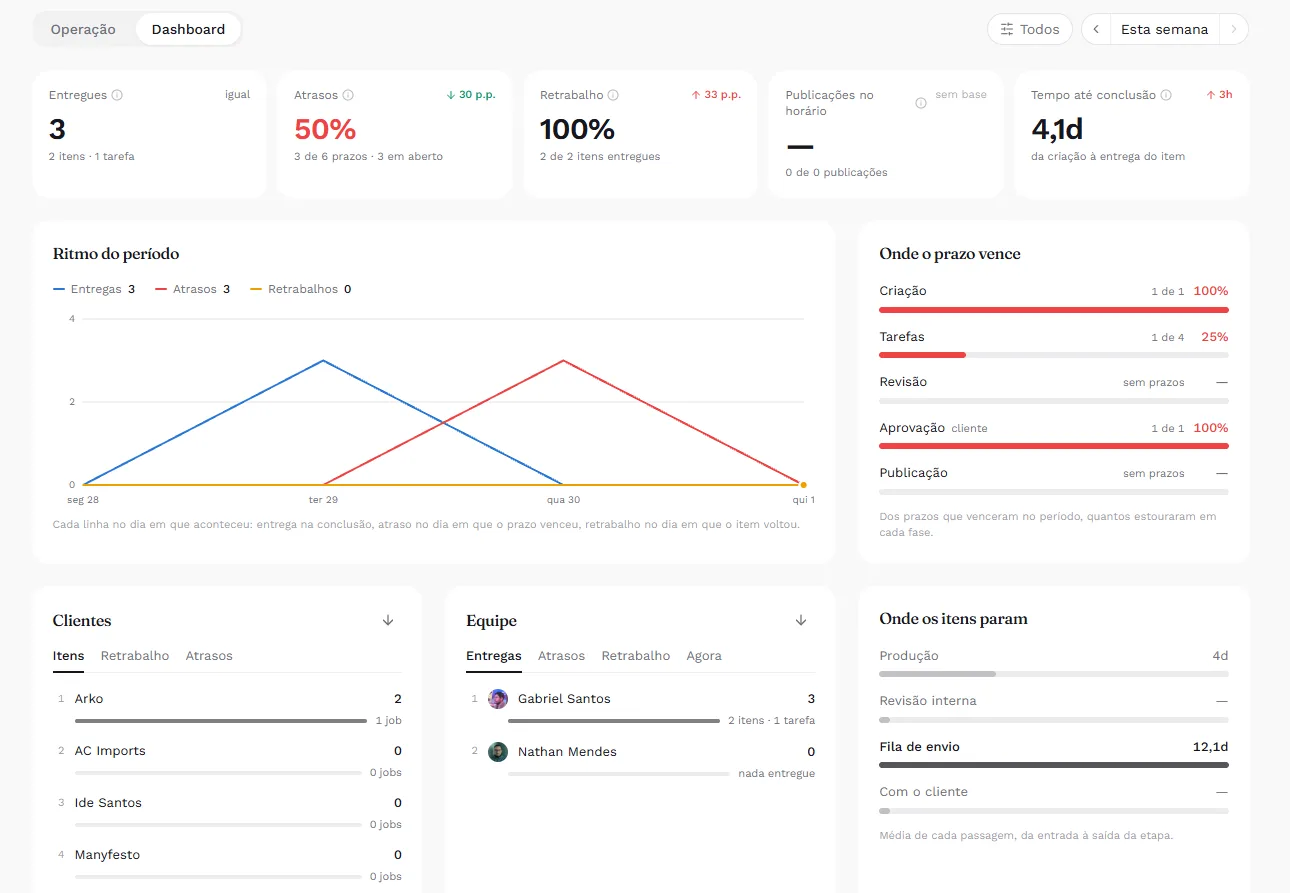The height and width of the screenshot is (893, 1290).
Task: Click the Criação deadline progress bar
Action: [1054, 310]
